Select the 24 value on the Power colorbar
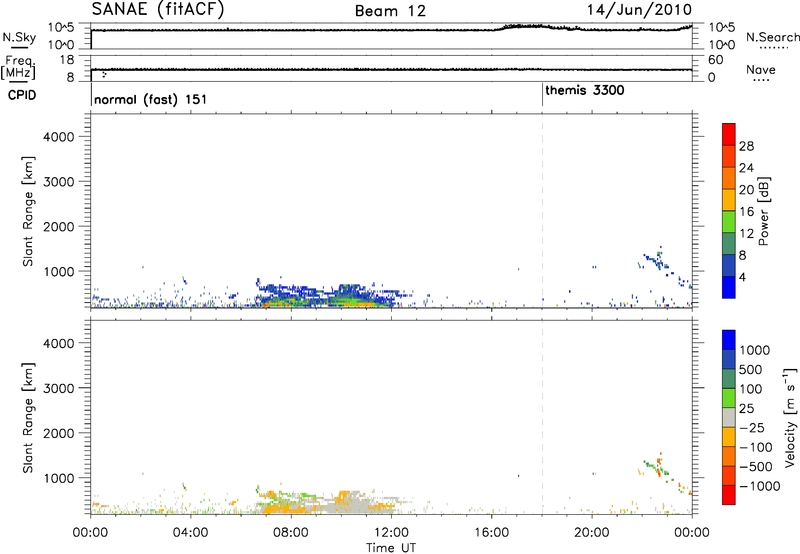Image resolution: width=800 pixels, height=554 pixels. [746, 168]
